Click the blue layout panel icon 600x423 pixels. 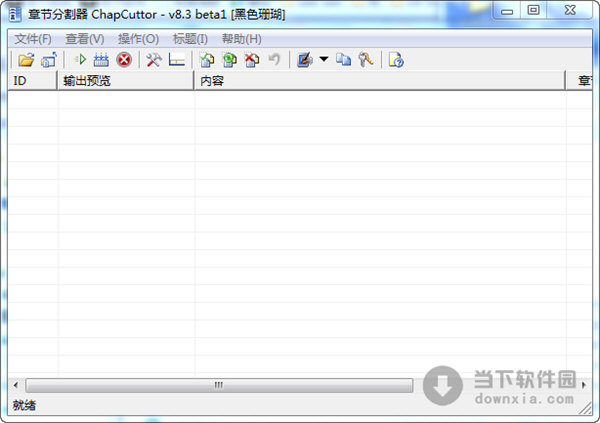pos(177,60)
